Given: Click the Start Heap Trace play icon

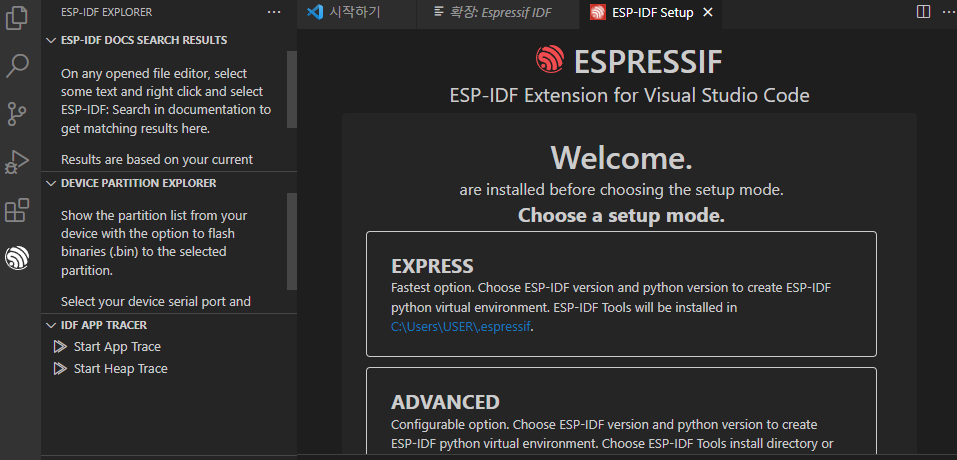Looking at the screenshot, I should pyautogui.click(x=60, y=368).
